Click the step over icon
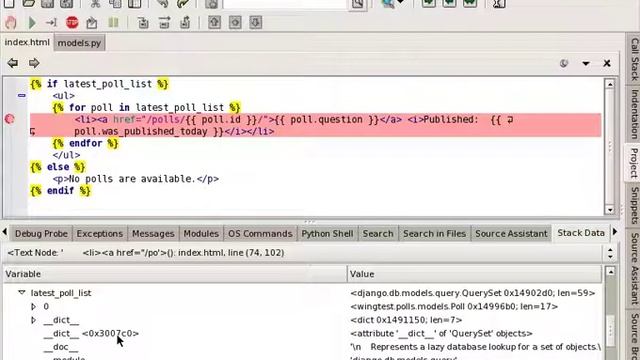Image resolution: width=640 pixels, height=360 pixels. click(164, 22)
